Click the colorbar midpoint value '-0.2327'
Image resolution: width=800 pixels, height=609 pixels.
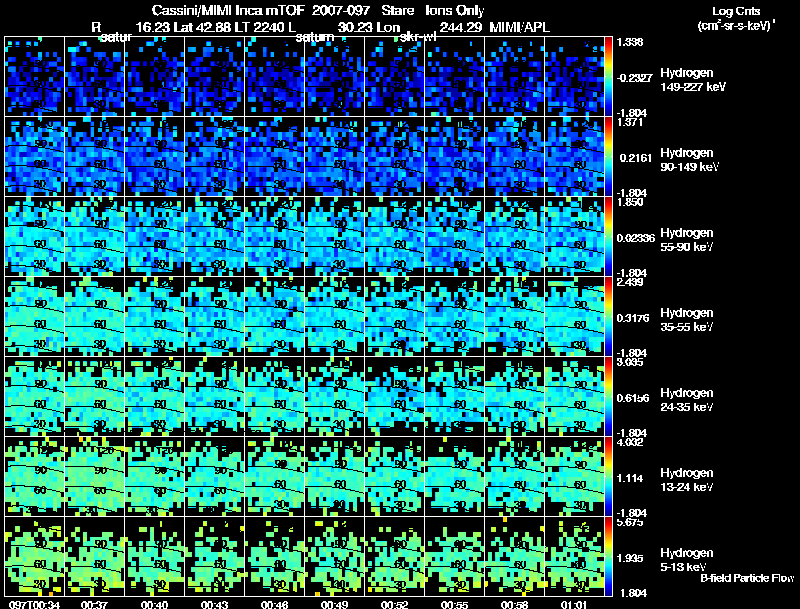click(634, 78)
